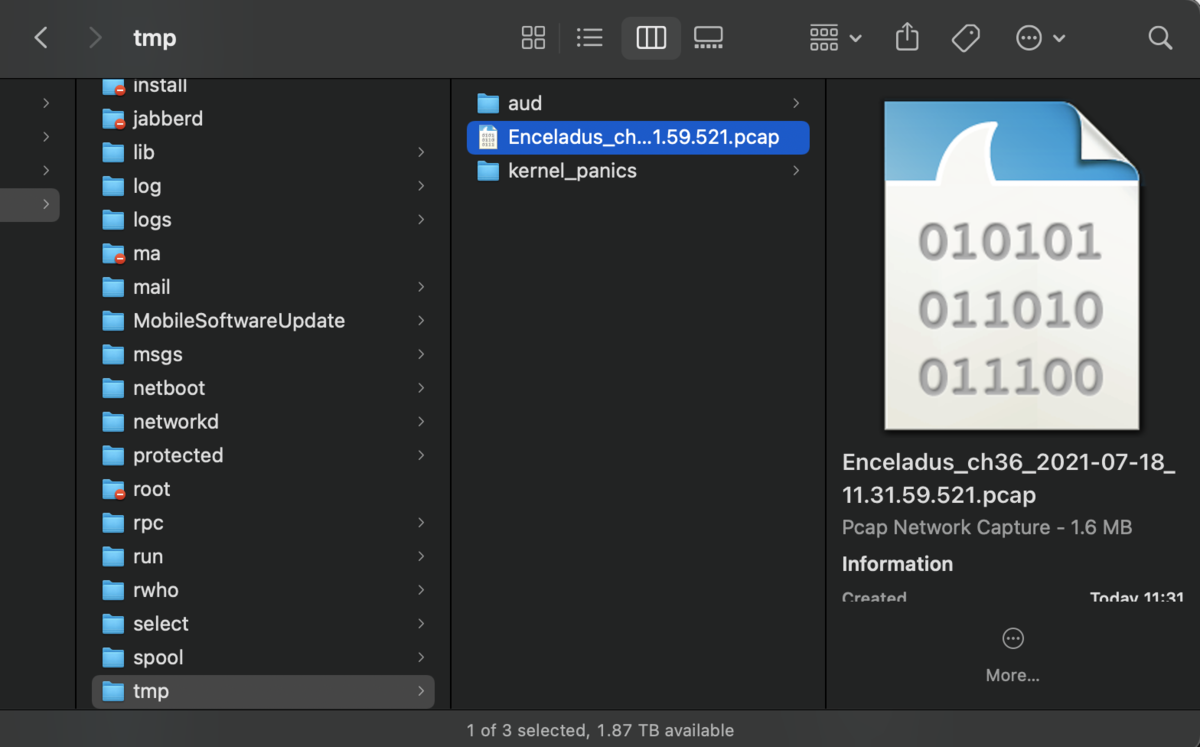1200x747 pixels.
Task: Select the Enceladus pcap file
Action: pos(638,137)
